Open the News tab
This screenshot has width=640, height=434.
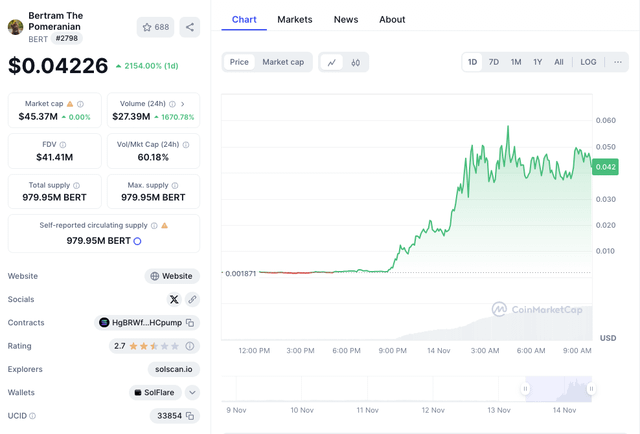point(346,19)
